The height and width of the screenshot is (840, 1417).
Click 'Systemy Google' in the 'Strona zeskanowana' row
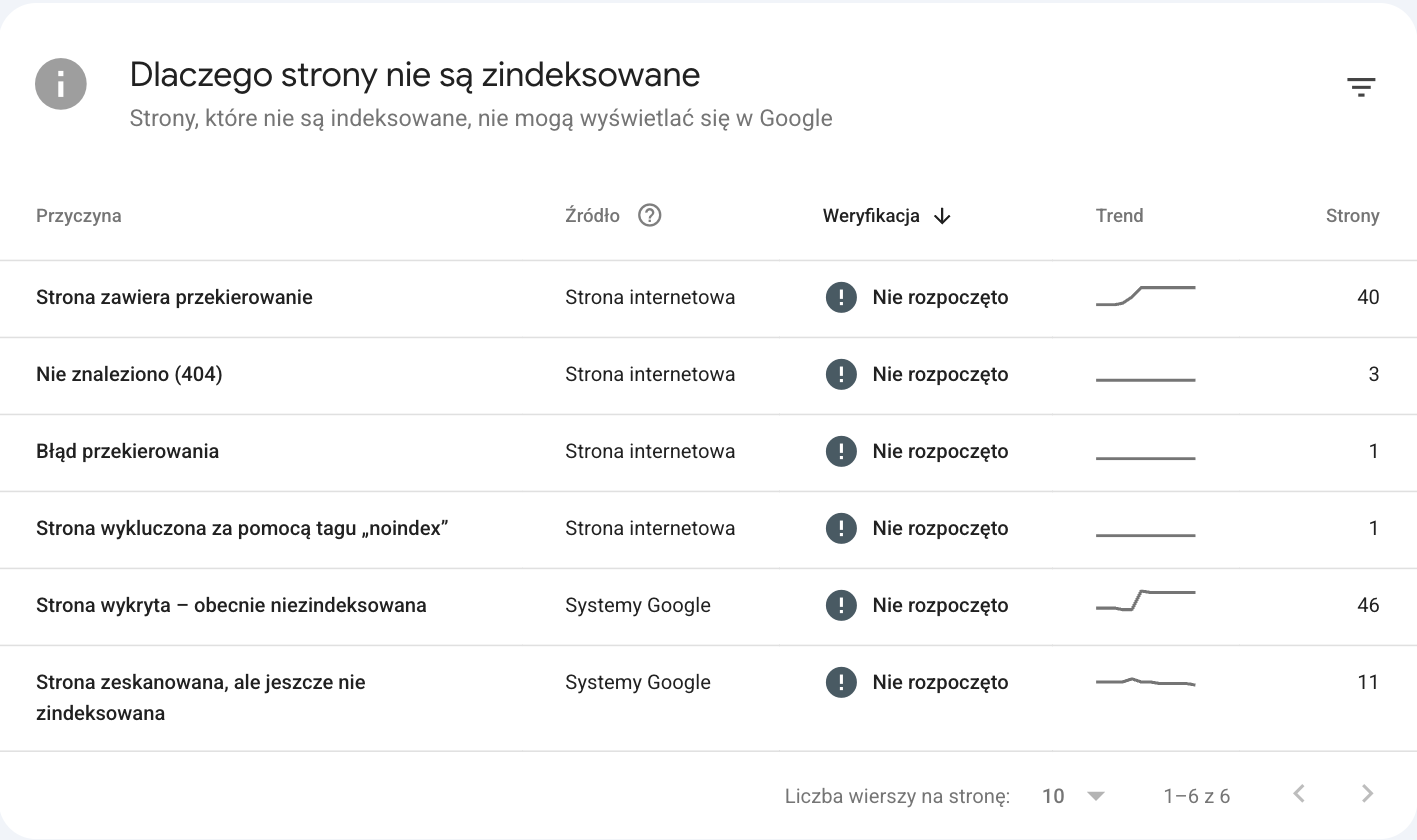pyautogui.click(x=638, y=682)
